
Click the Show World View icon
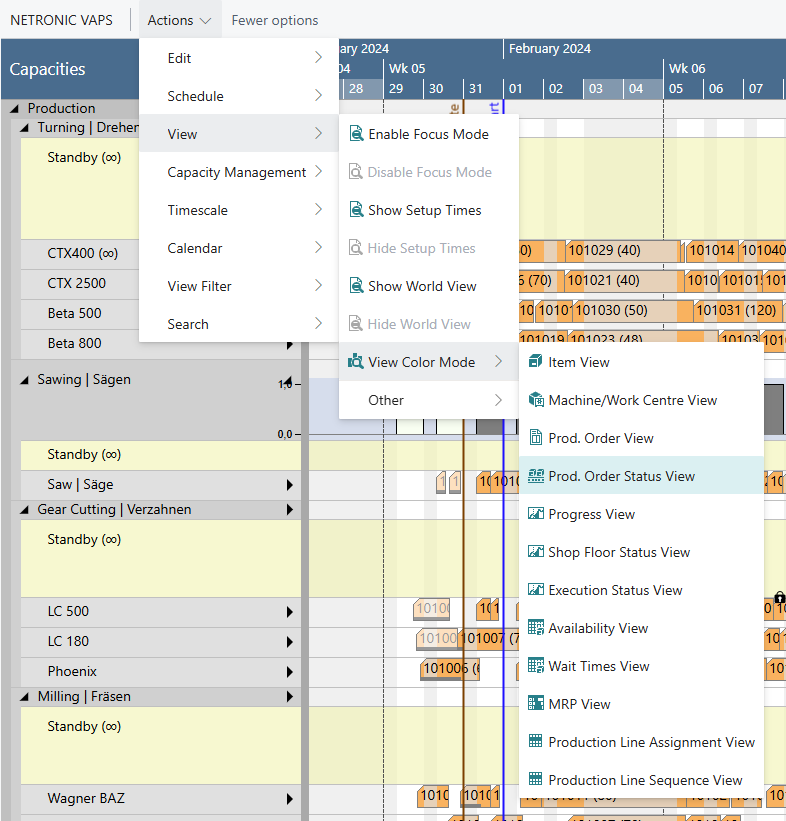coord(356,286)
